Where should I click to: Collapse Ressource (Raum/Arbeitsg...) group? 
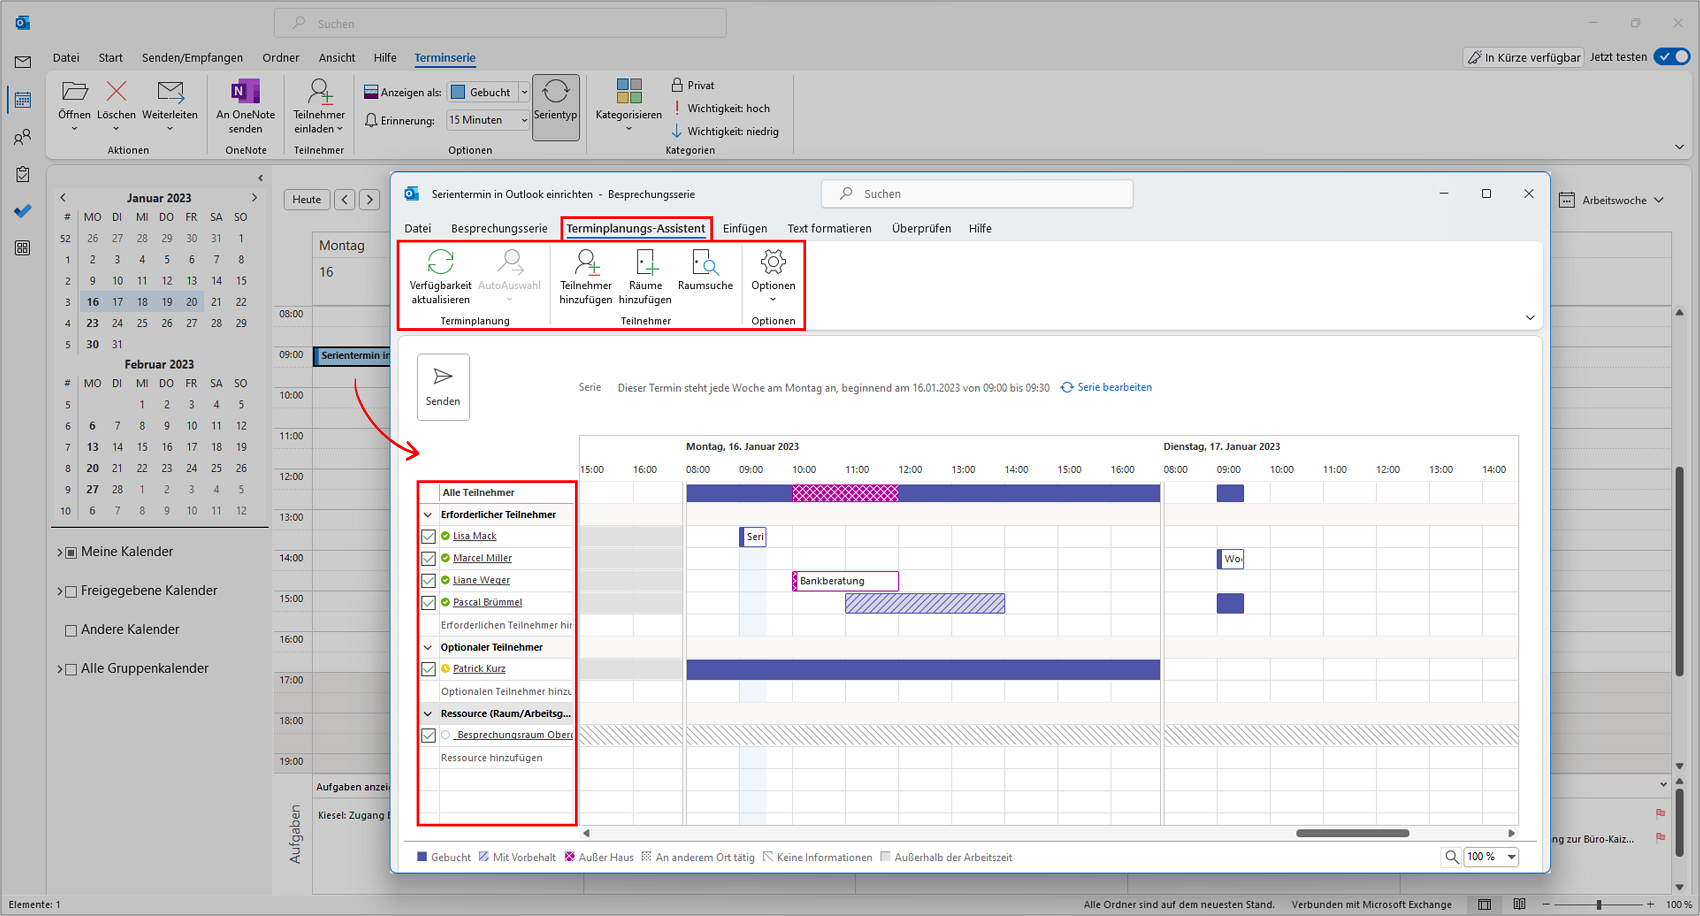tap(428, 714)
